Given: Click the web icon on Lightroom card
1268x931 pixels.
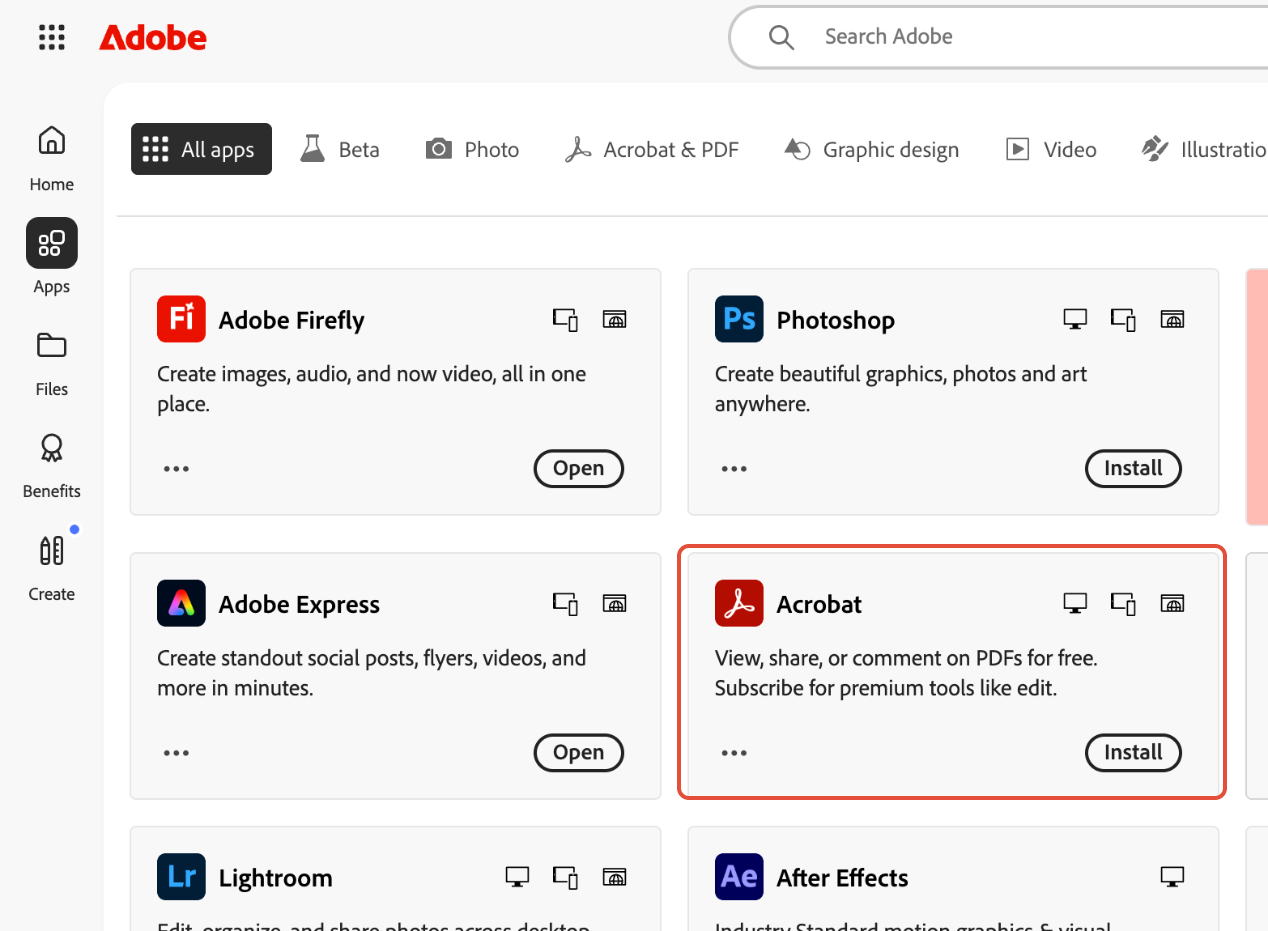Looking at the screenshot, I should click(614, 878).
